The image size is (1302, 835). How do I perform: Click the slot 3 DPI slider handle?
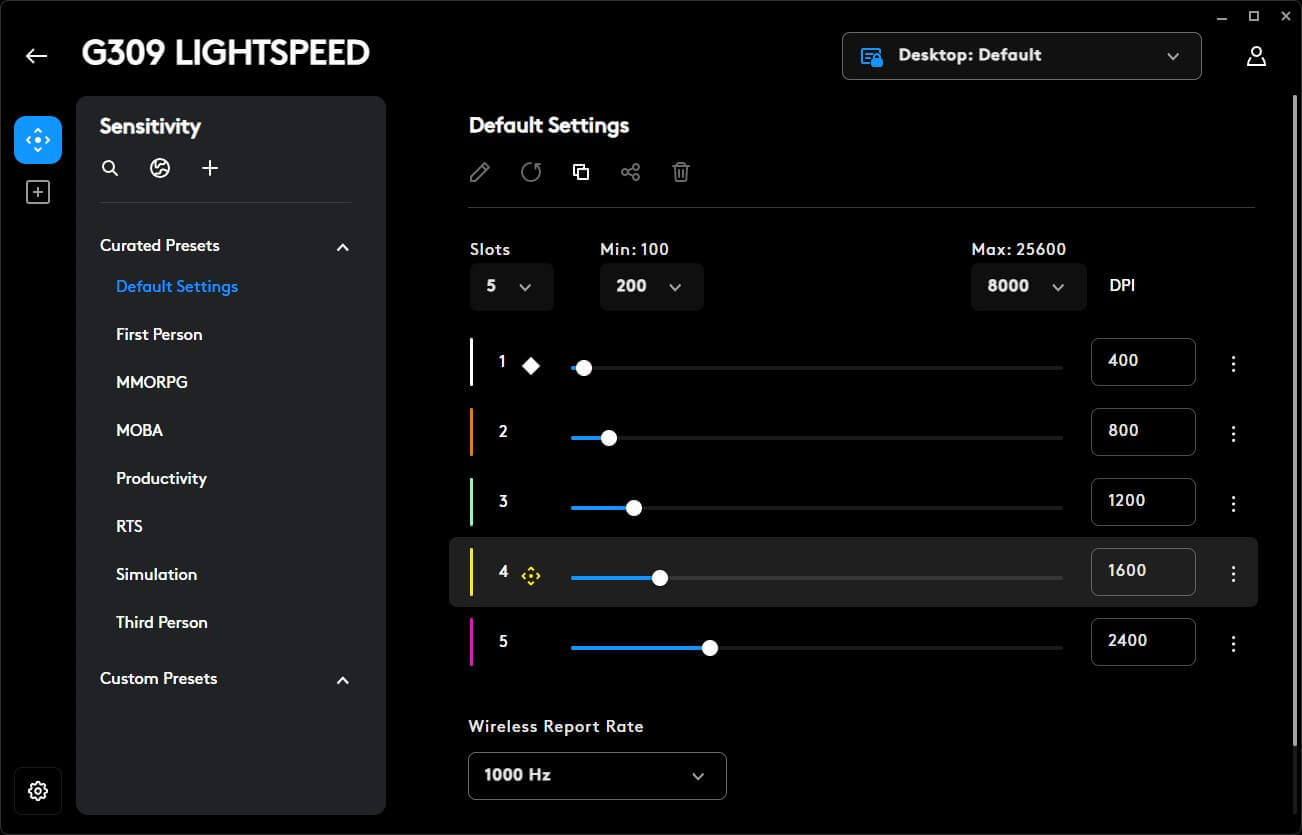point(633,508)
